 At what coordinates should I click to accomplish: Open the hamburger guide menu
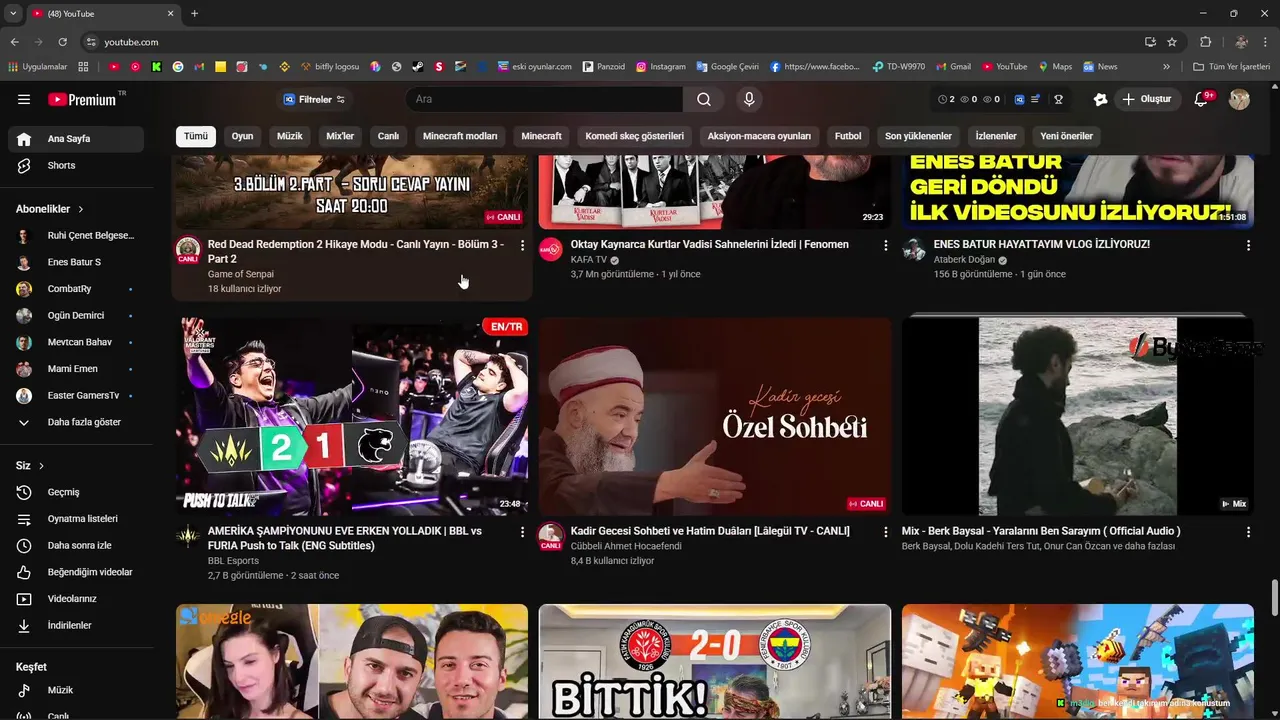(x=24, y=99)
